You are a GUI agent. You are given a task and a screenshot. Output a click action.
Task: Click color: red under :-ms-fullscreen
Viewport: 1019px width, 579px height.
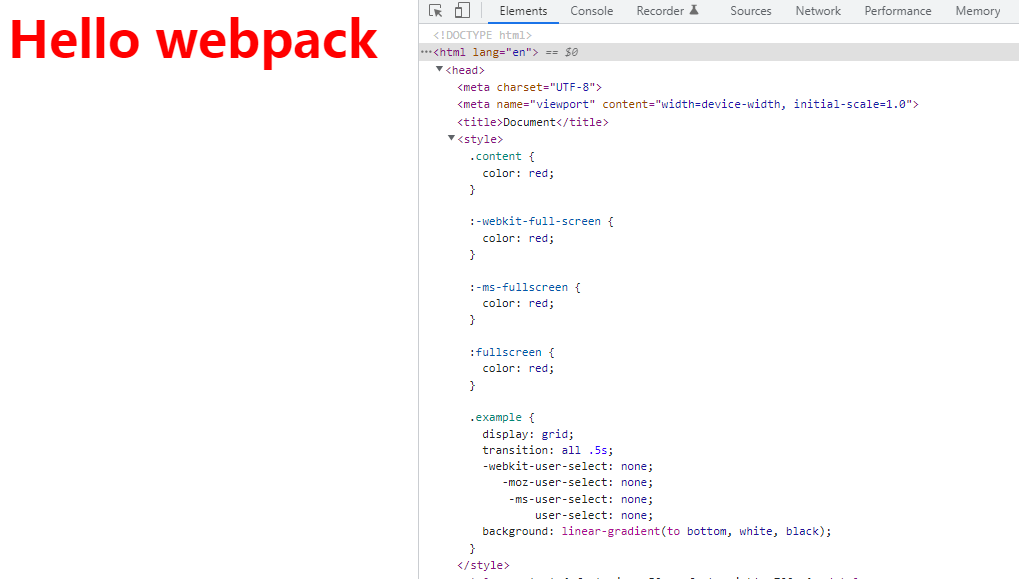[518, 303]
